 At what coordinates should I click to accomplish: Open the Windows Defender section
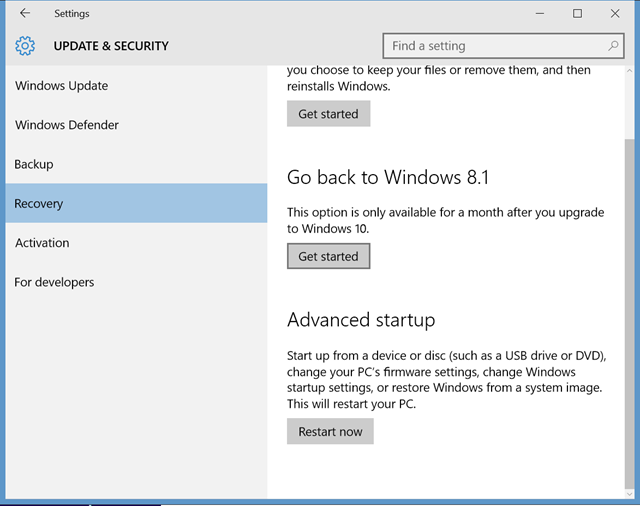click(136, 125)
